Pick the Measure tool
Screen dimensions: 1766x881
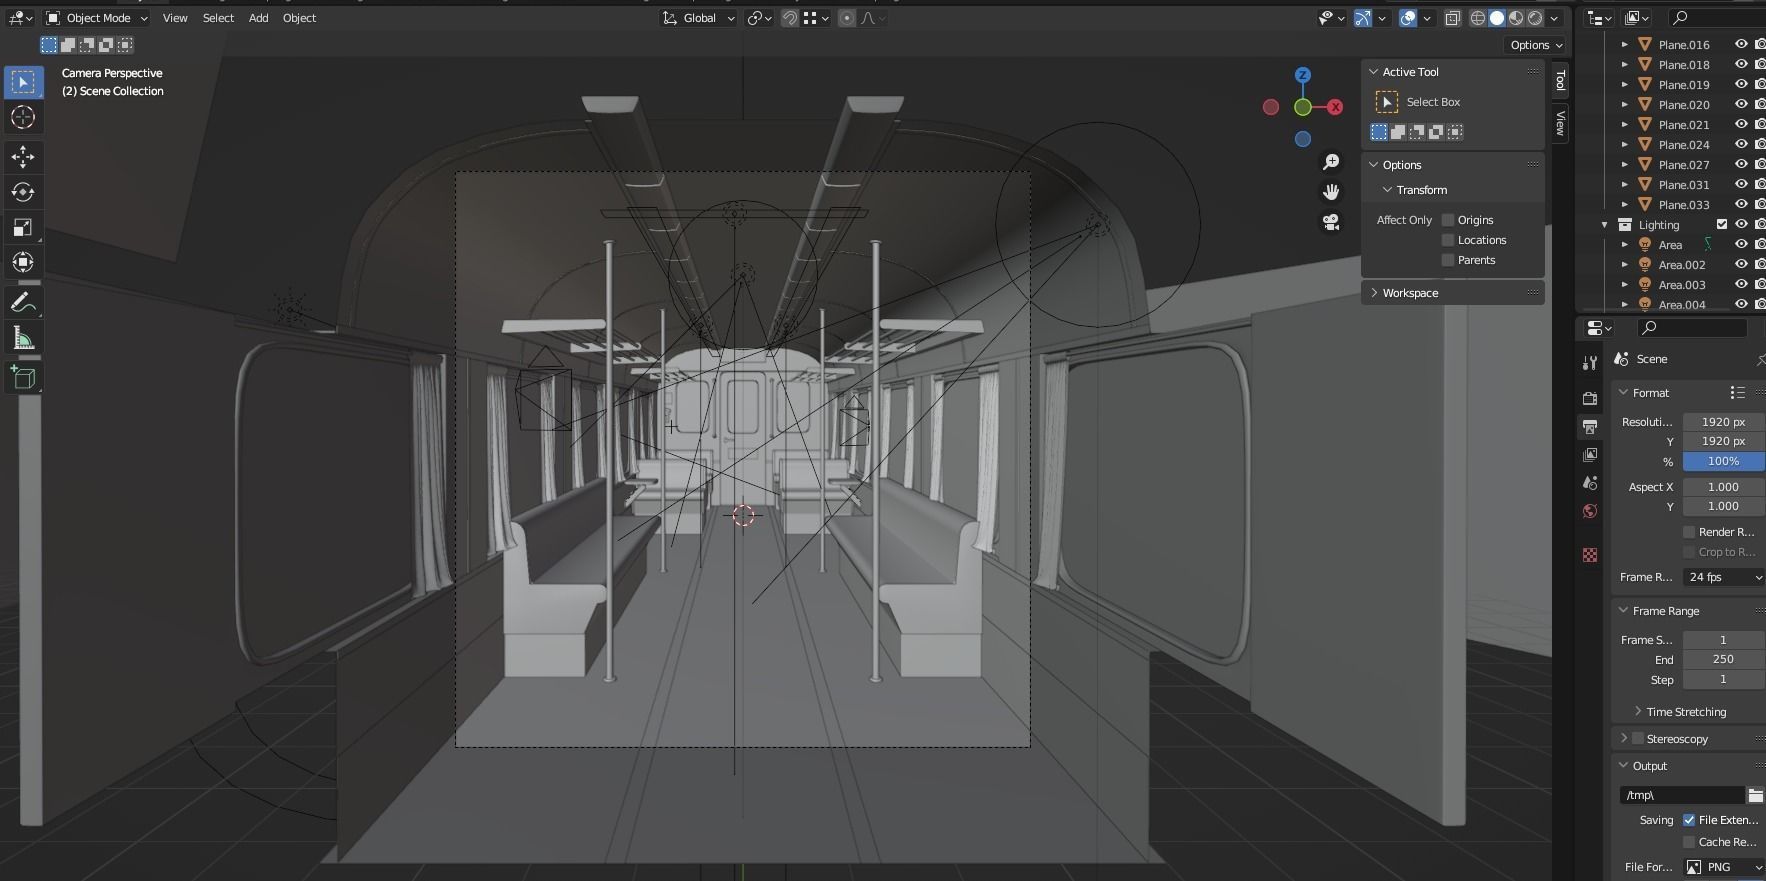click(23, 338)
